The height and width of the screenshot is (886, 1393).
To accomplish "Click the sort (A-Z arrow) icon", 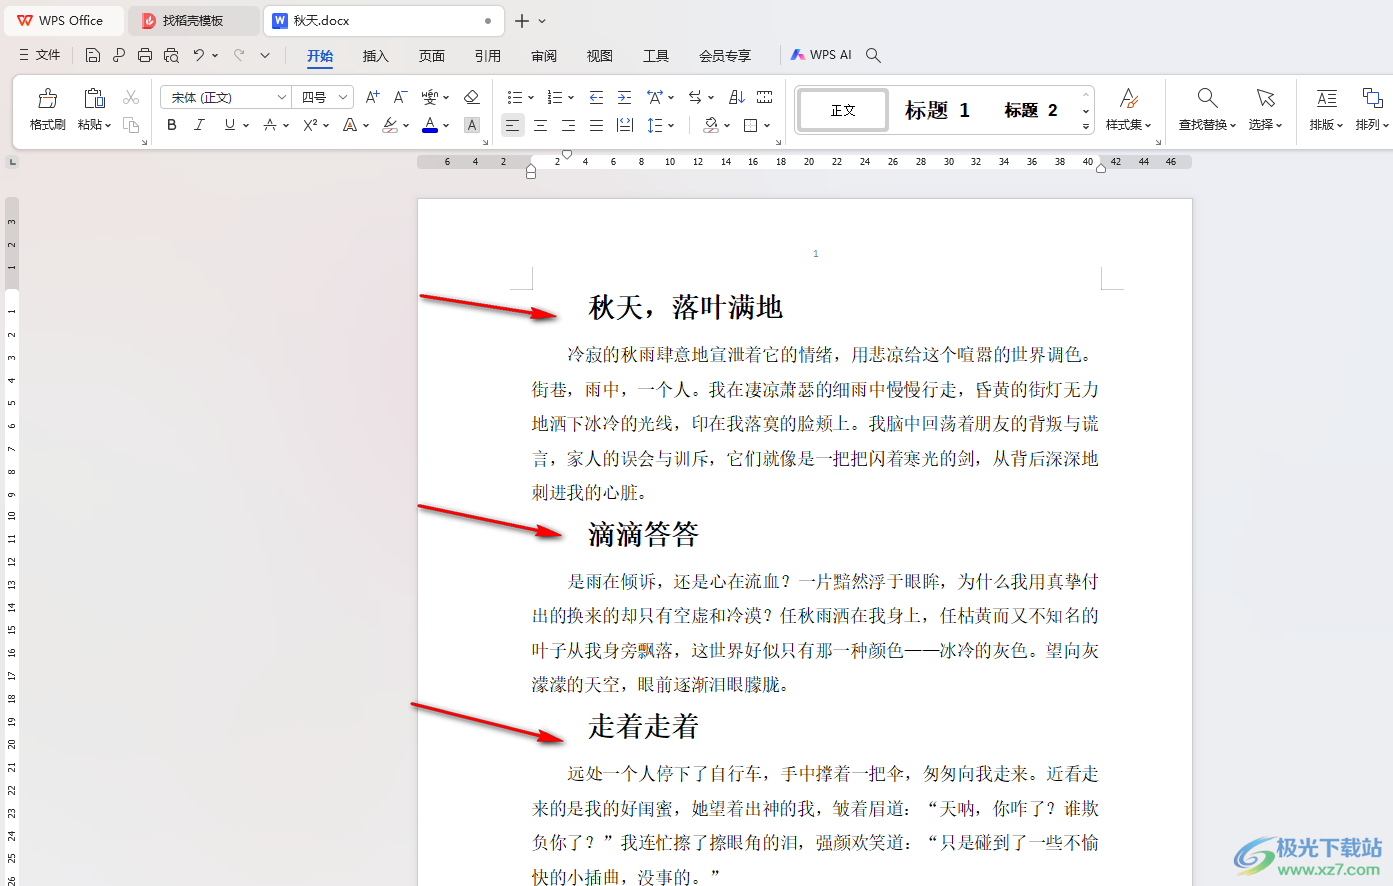I will 737,97.
